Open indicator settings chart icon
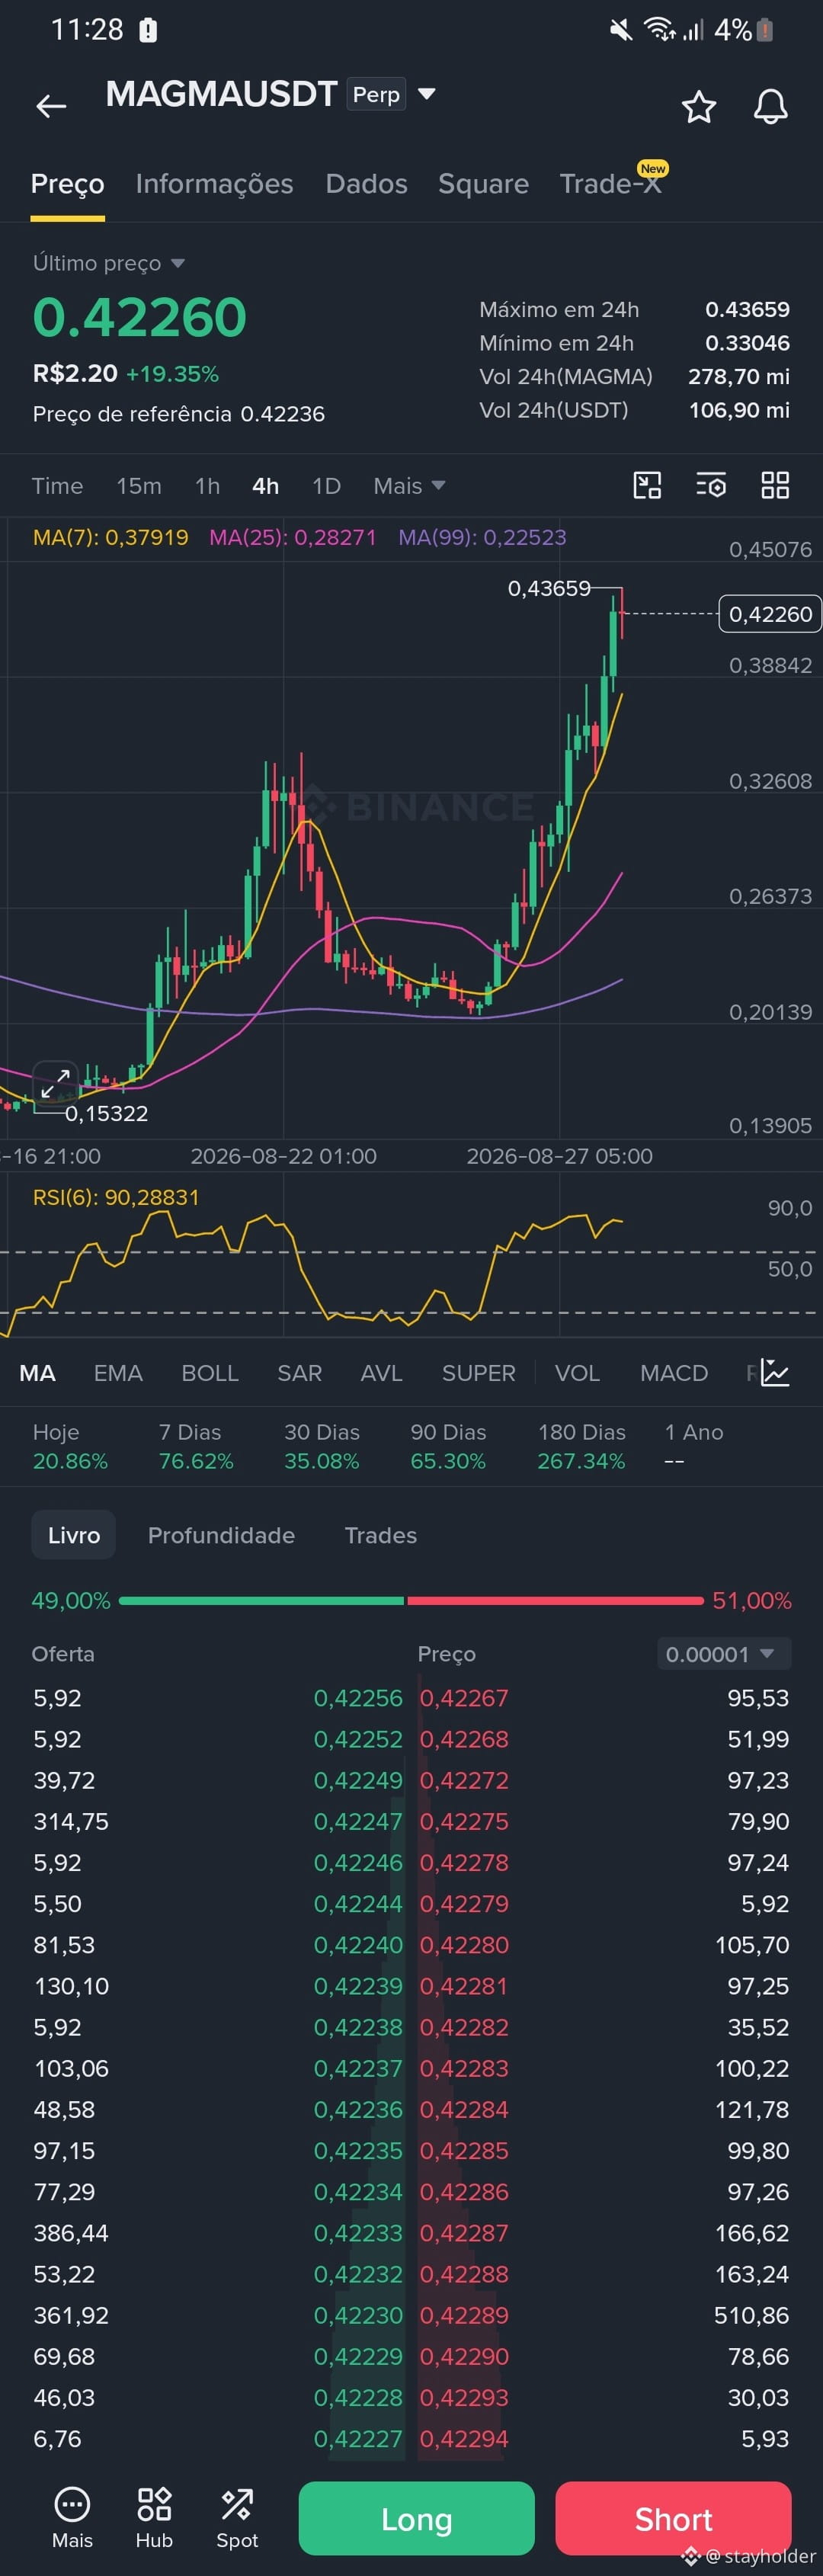 (x=775, y=1372)
